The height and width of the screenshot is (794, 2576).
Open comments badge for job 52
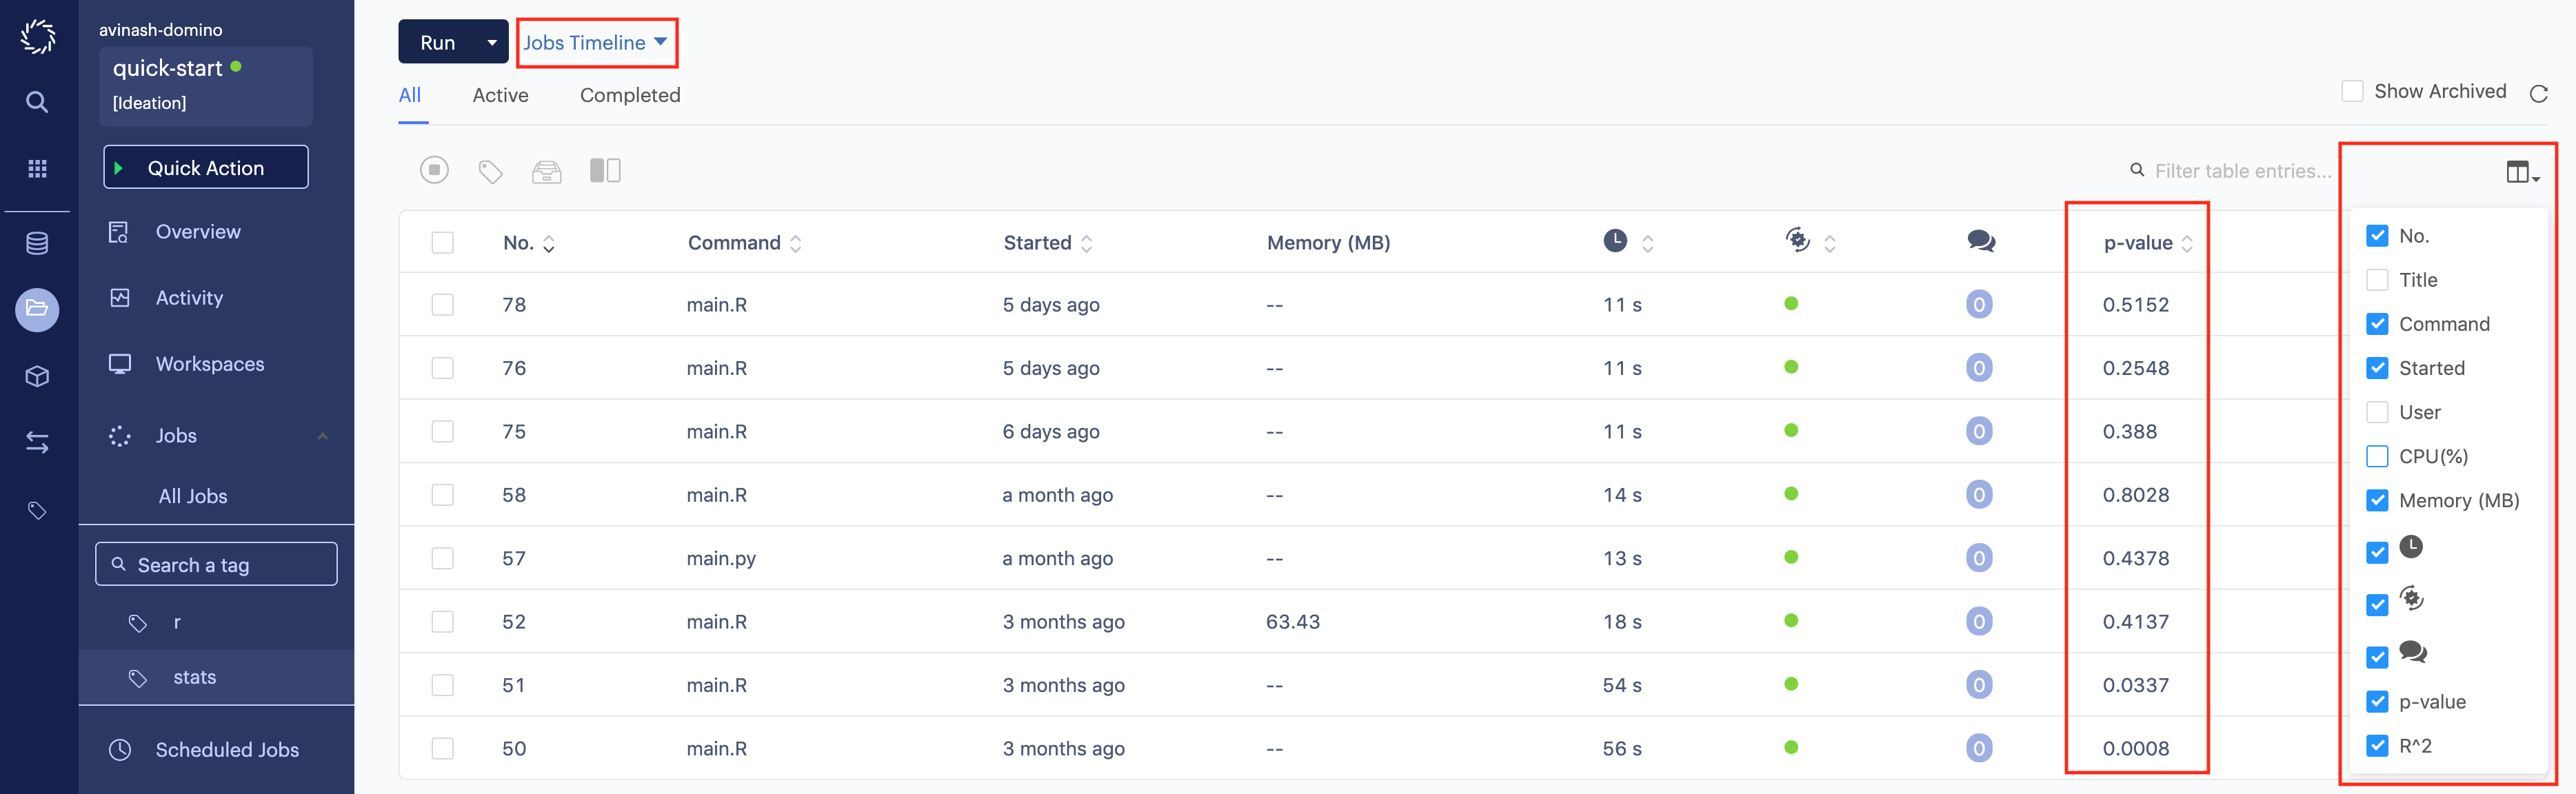1979,621
